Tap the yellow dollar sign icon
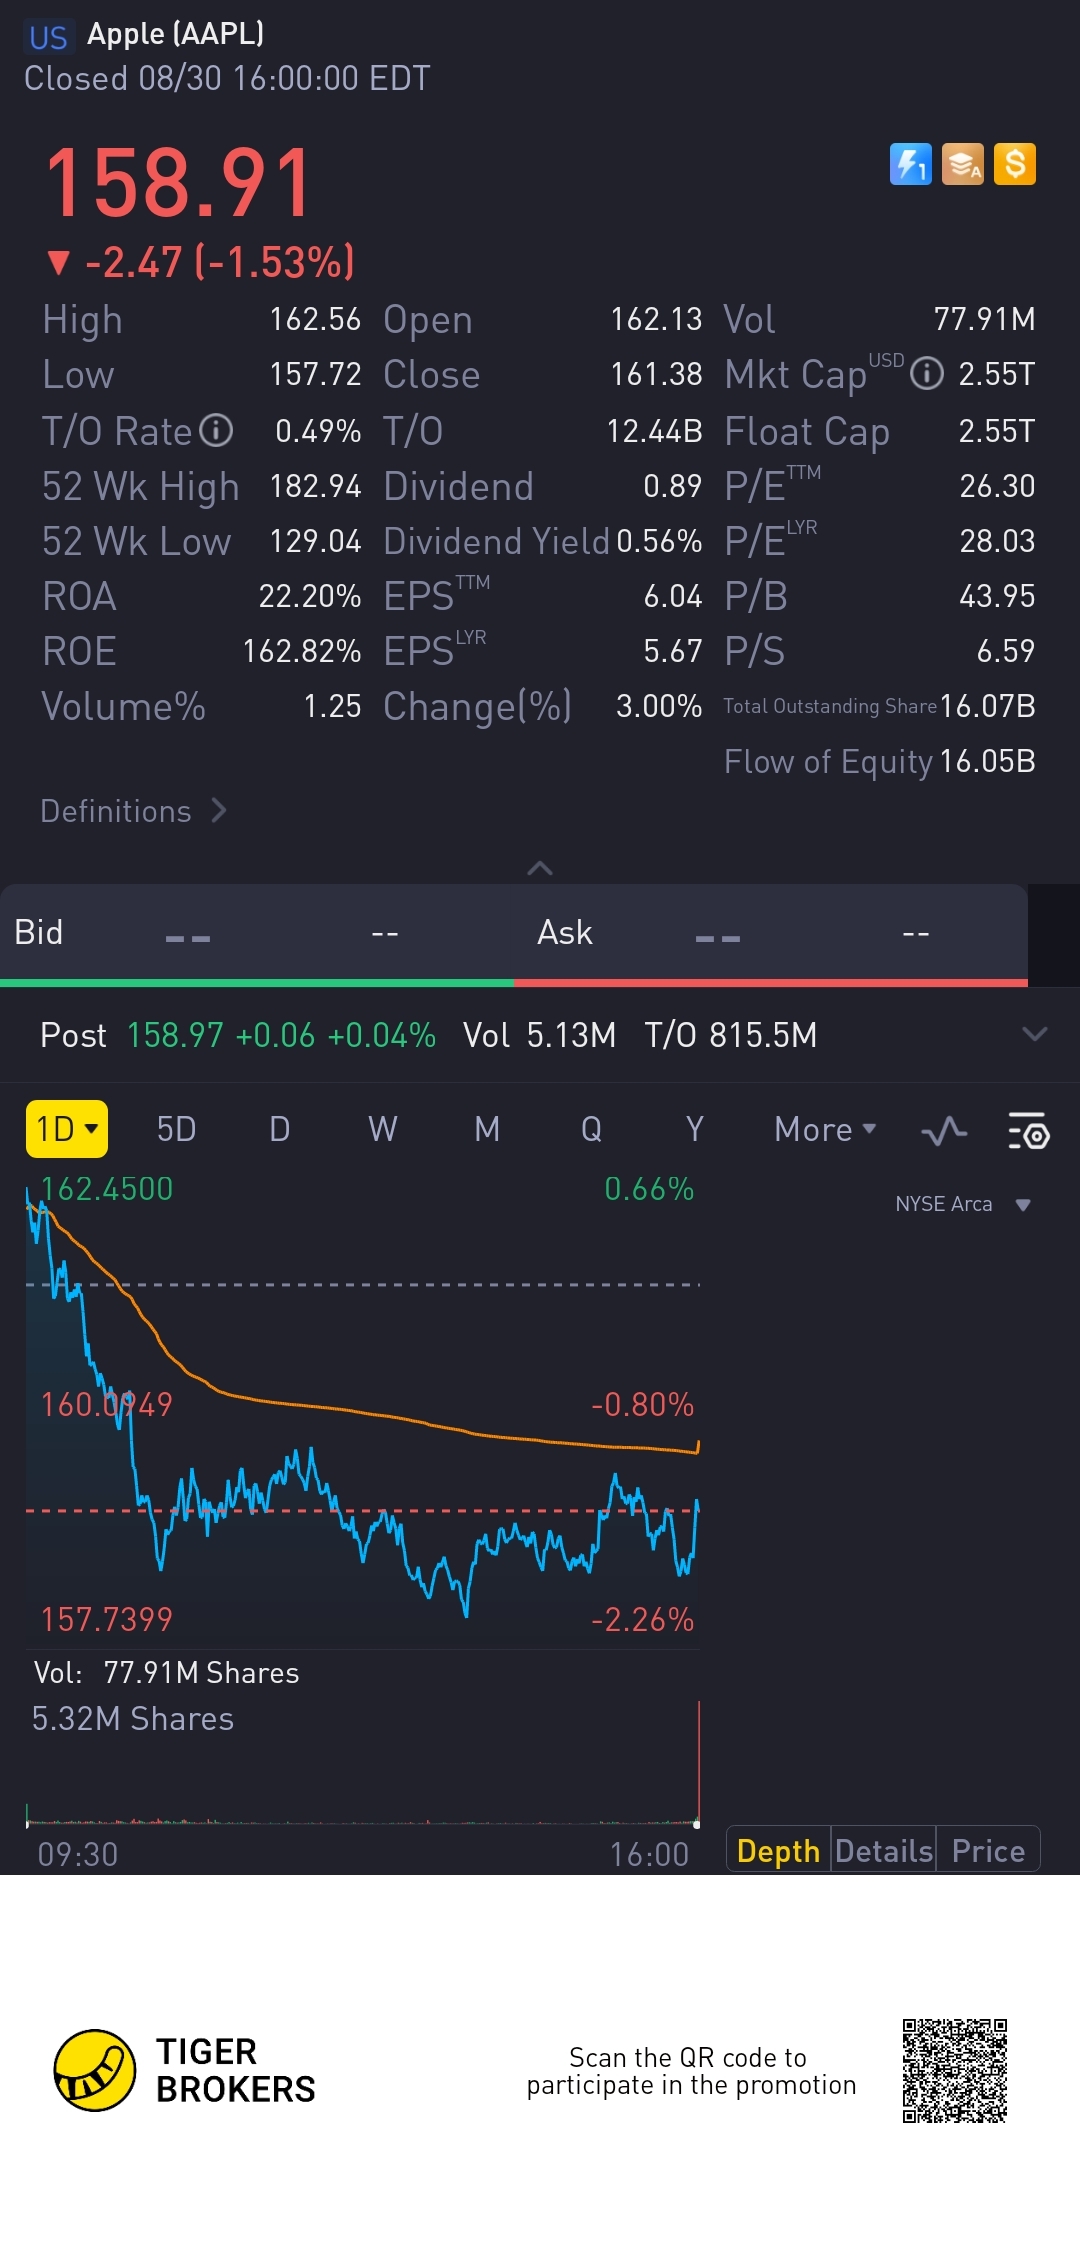Image resolution: width=1080 pixels, height=2267 pixels. [1015, 164]
